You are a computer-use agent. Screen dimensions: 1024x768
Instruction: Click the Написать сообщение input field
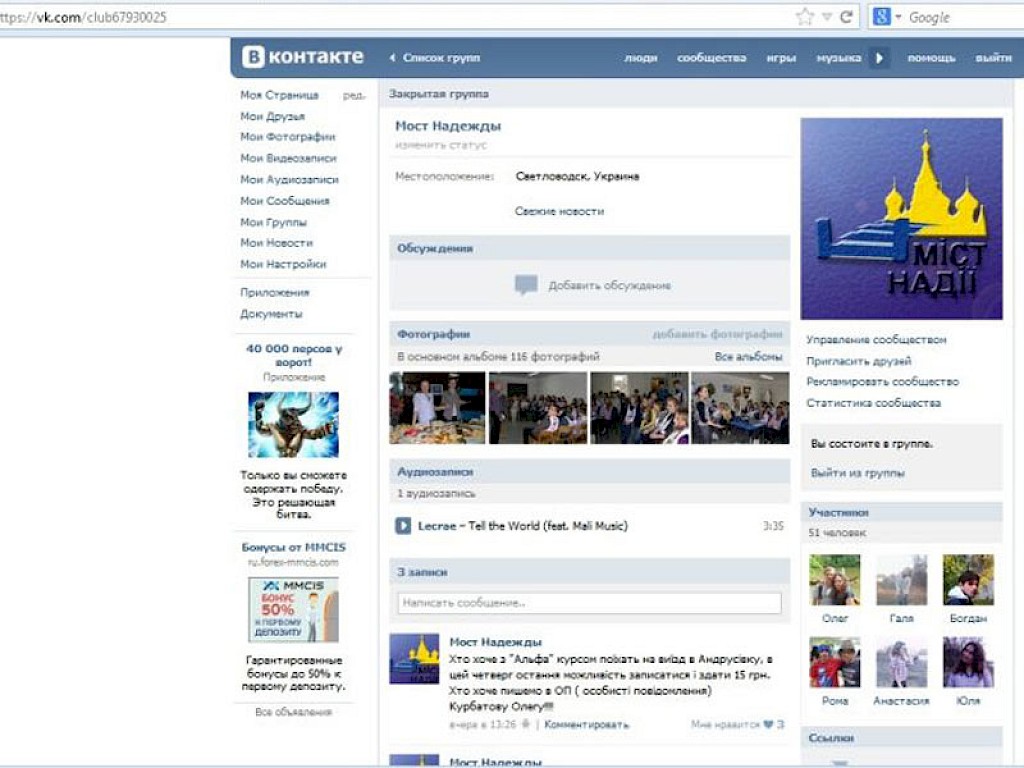click(588, 603)
